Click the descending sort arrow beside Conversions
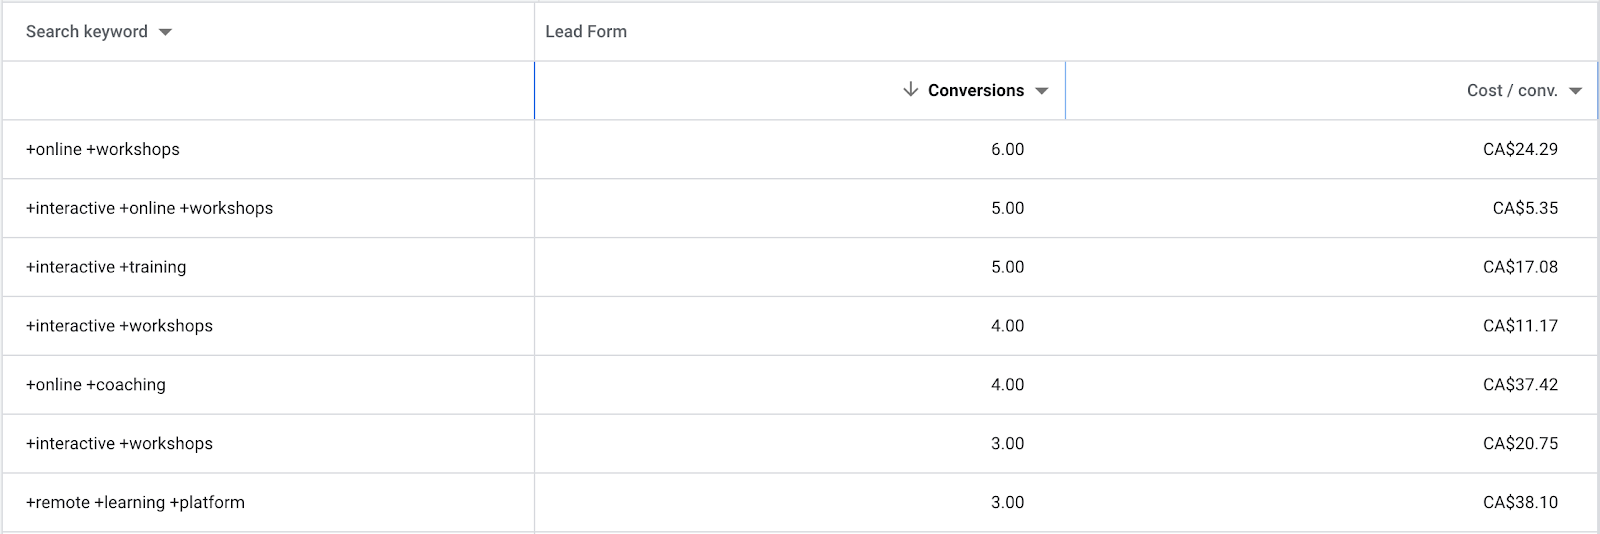The height and width of the screenshot is (534, 1600). coord(910,90)
